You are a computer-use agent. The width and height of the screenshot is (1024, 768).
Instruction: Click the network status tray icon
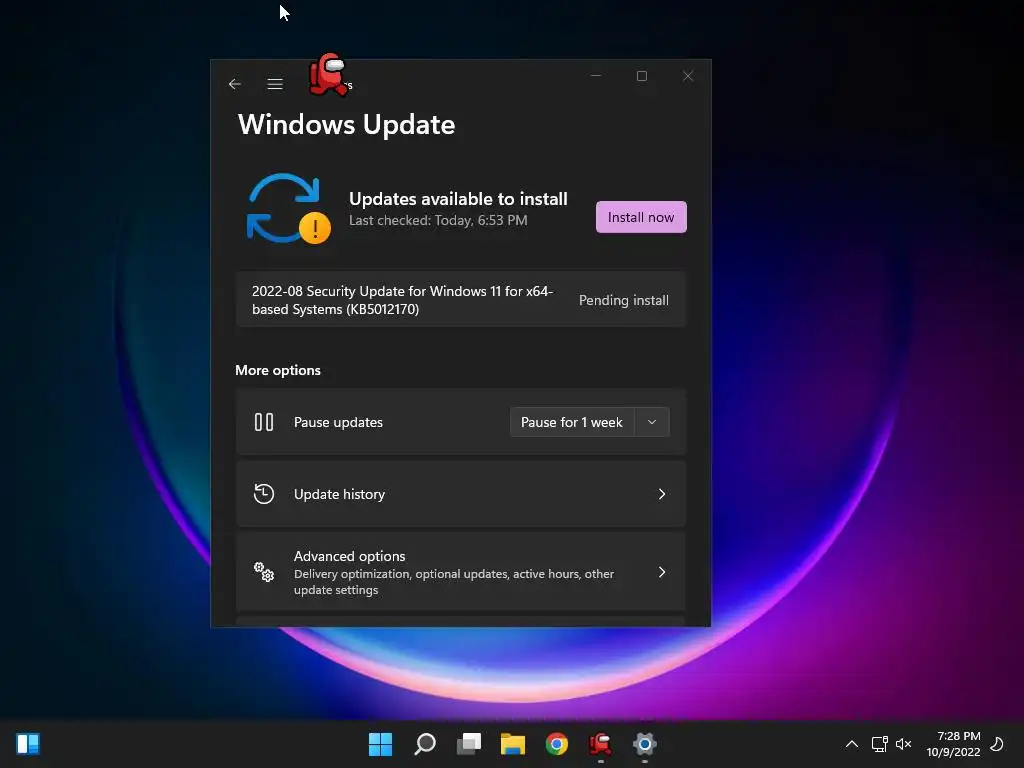click(x=880, y=744)
